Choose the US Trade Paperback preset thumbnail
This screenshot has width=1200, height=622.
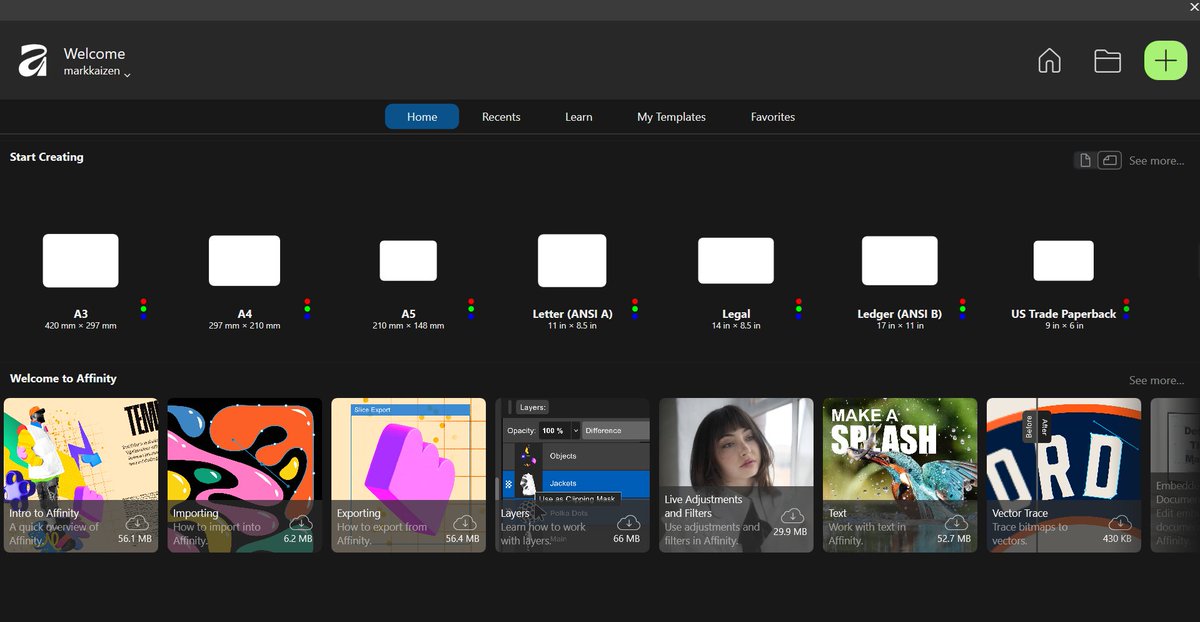[x=1063, y=260]
